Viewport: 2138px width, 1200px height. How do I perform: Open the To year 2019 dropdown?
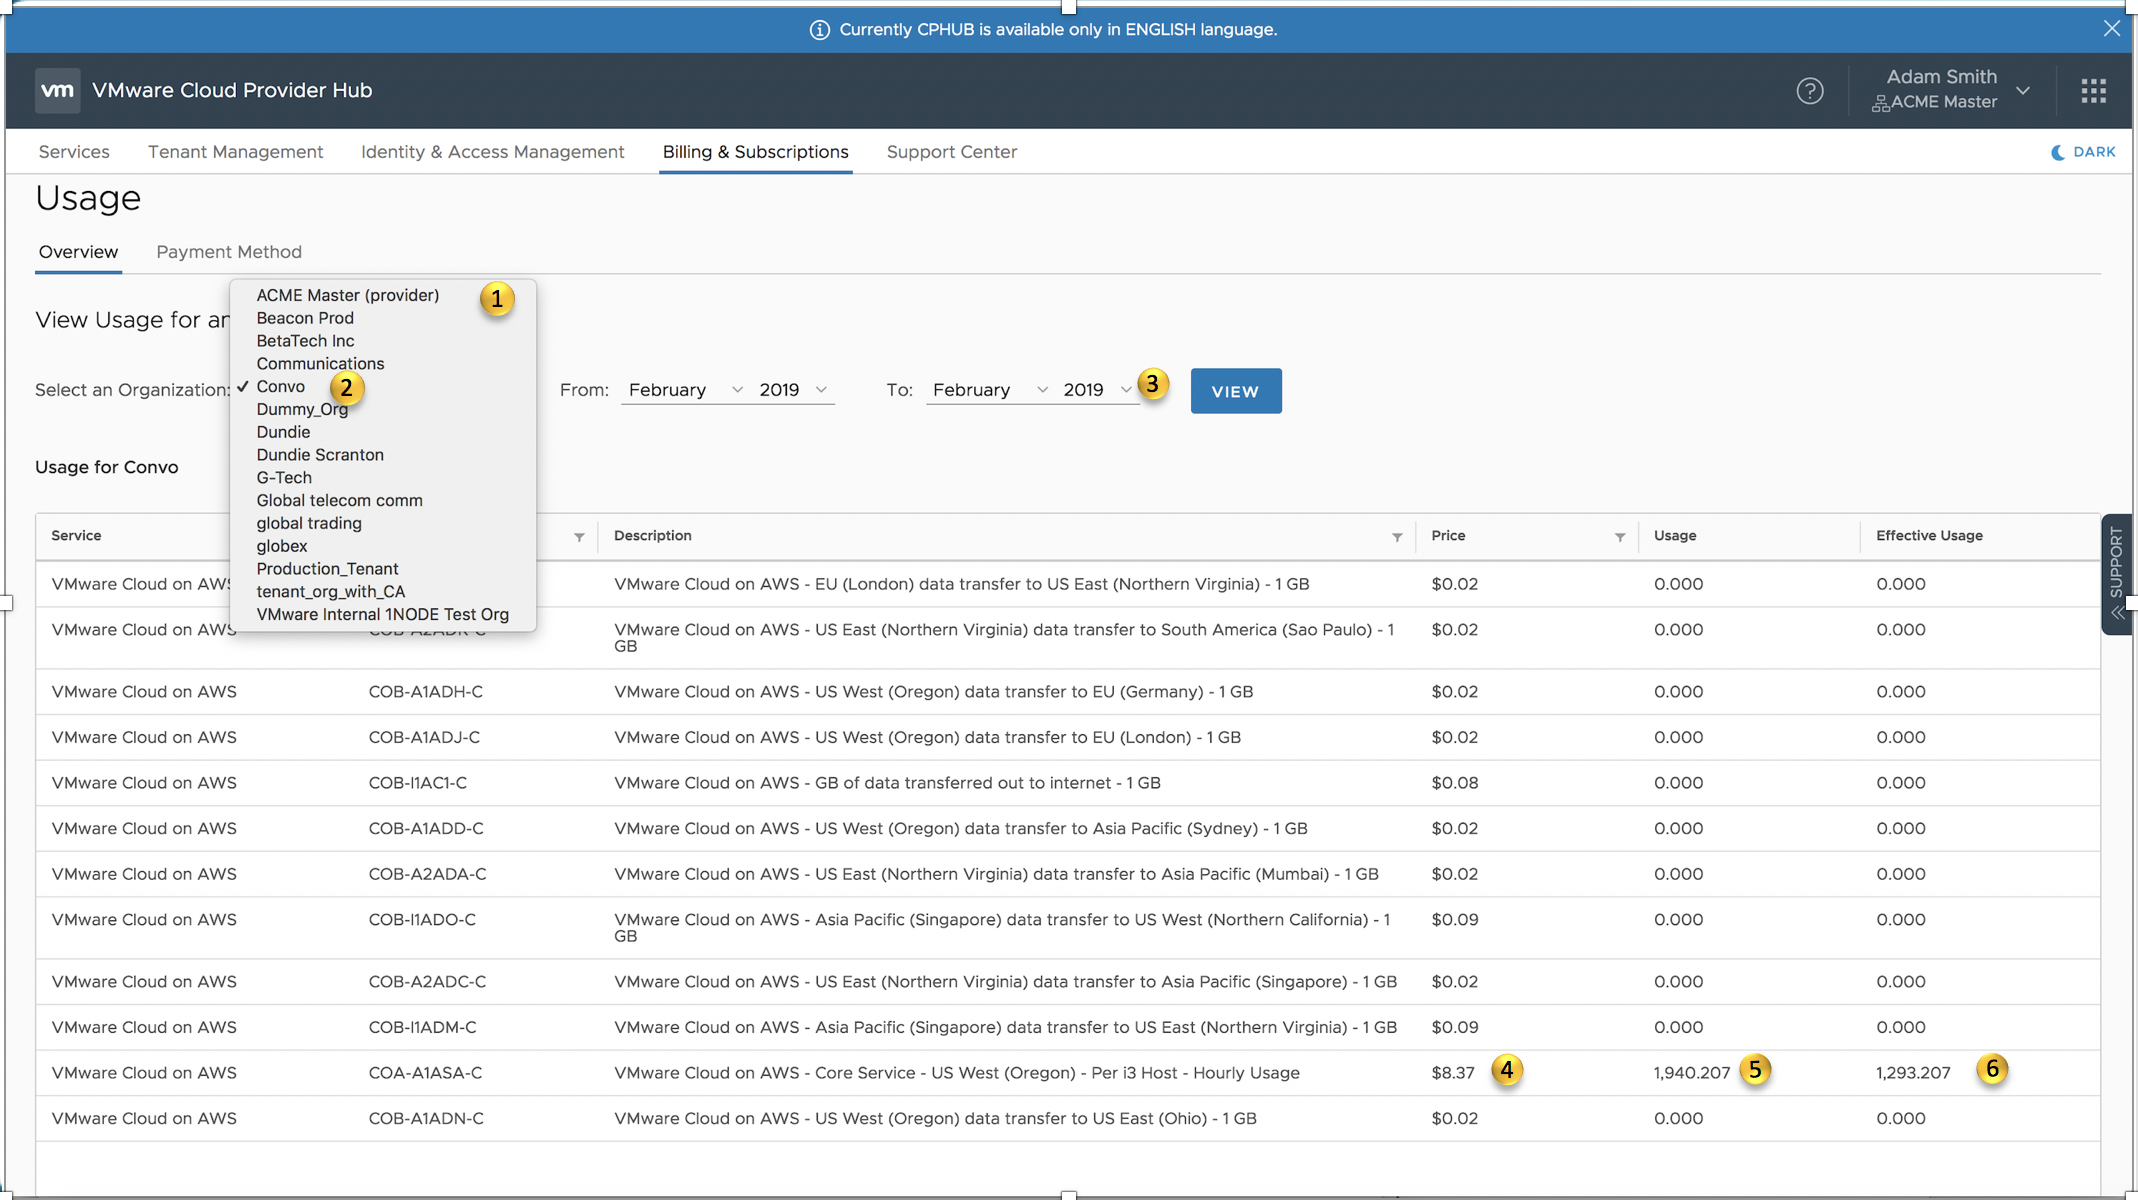1096,390
